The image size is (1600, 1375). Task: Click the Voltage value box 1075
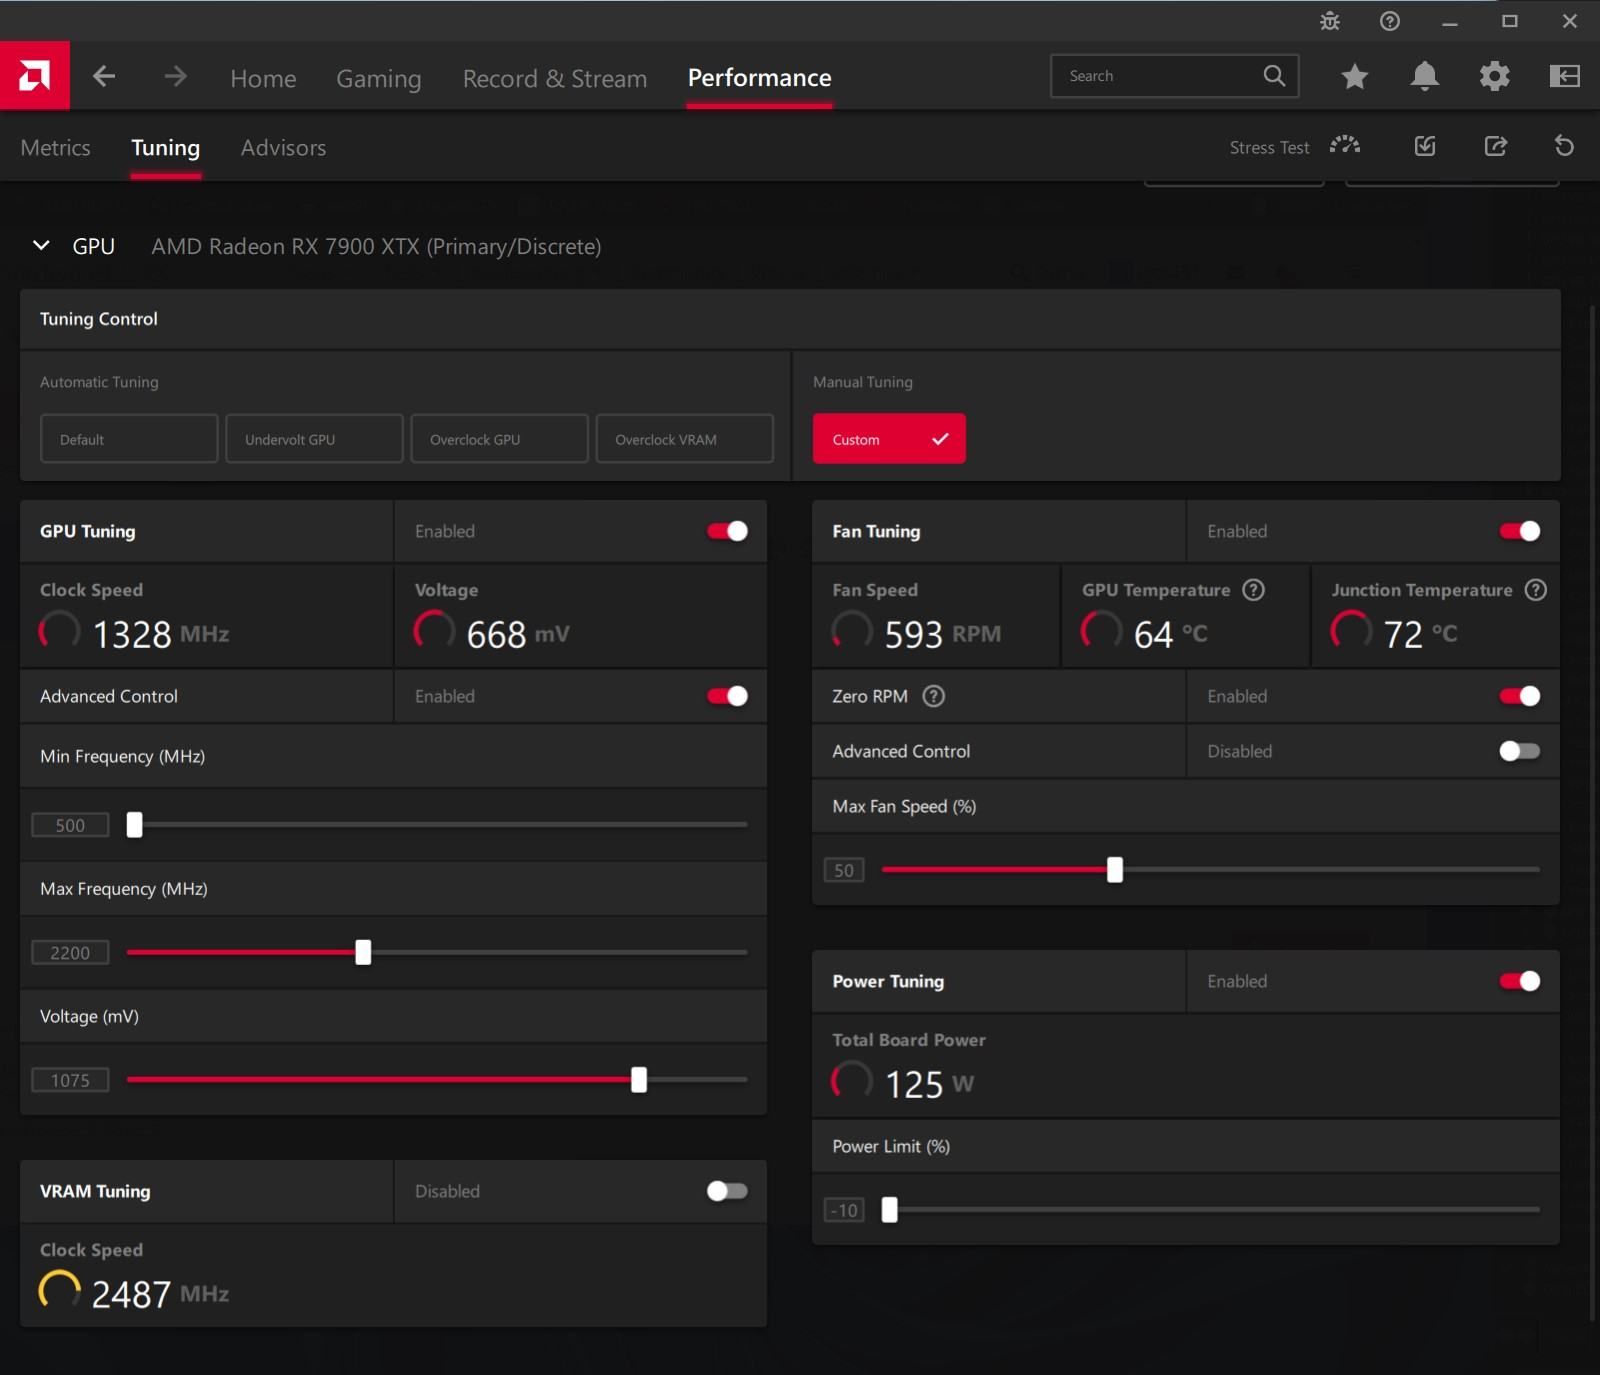(70, 1080)
